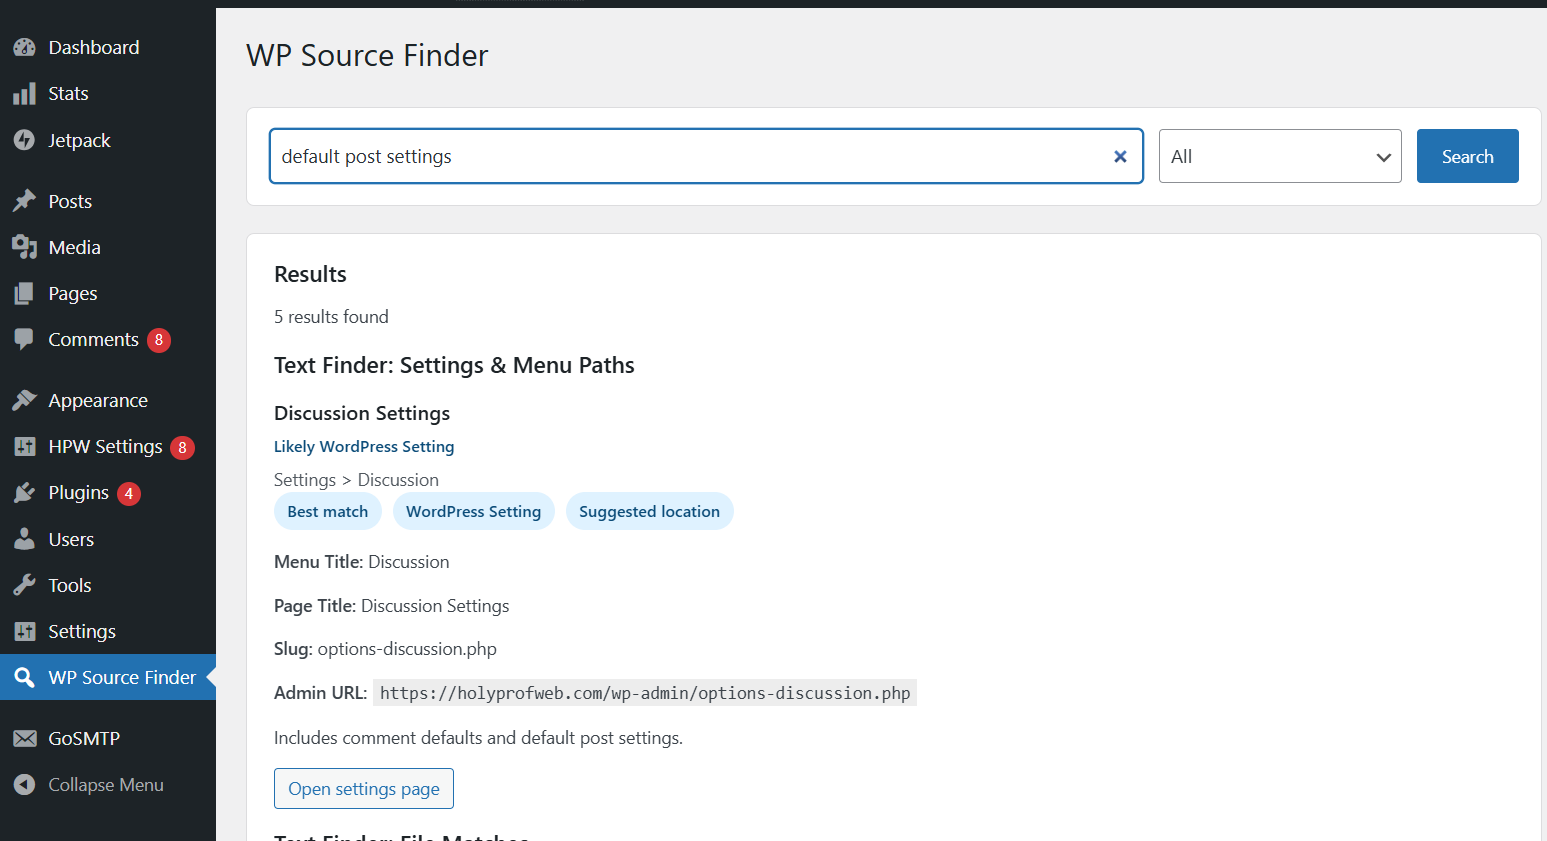Click the Appearance paintbrush icon

pyautogui.click(x=24, y=400)
